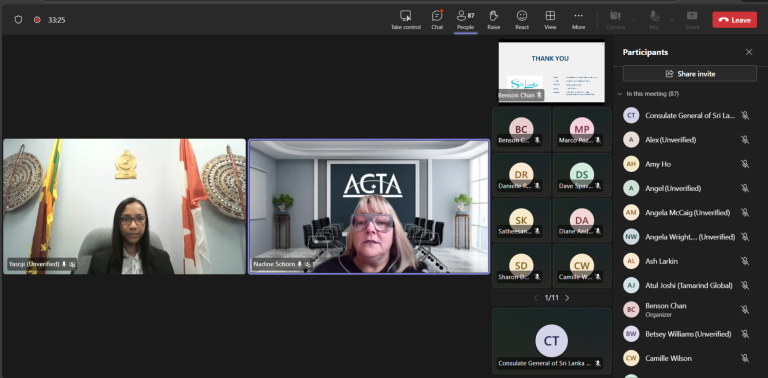Click the AJ avatar for Atul Joshi
This screenshot has width=768, height=378.
pyautogui.click(x=631, y=285)
